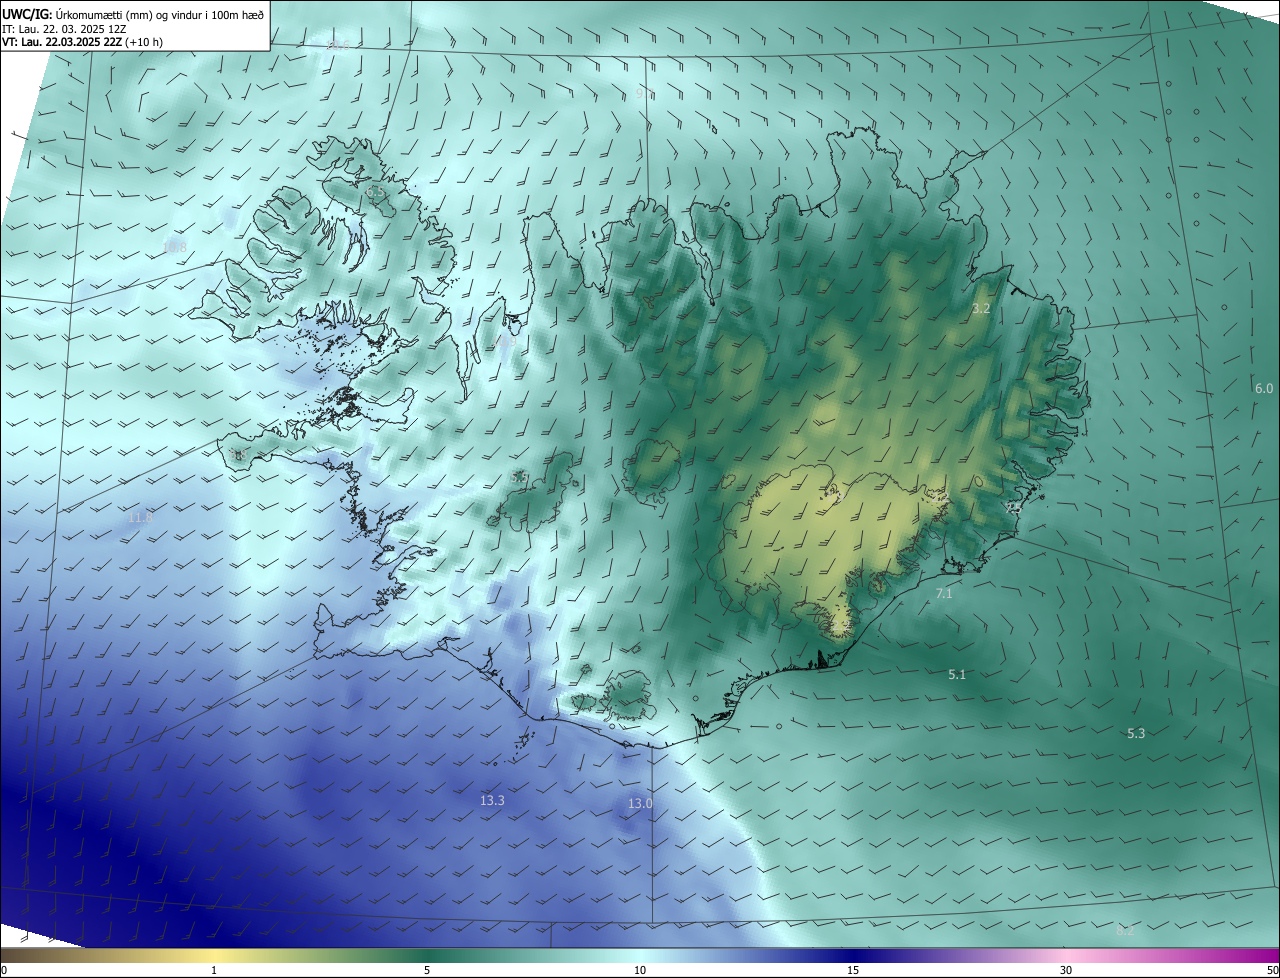Click the 7.1 value label on the map
The width and height of the screenshot is (1280, 978).
(x=944, y=594)
